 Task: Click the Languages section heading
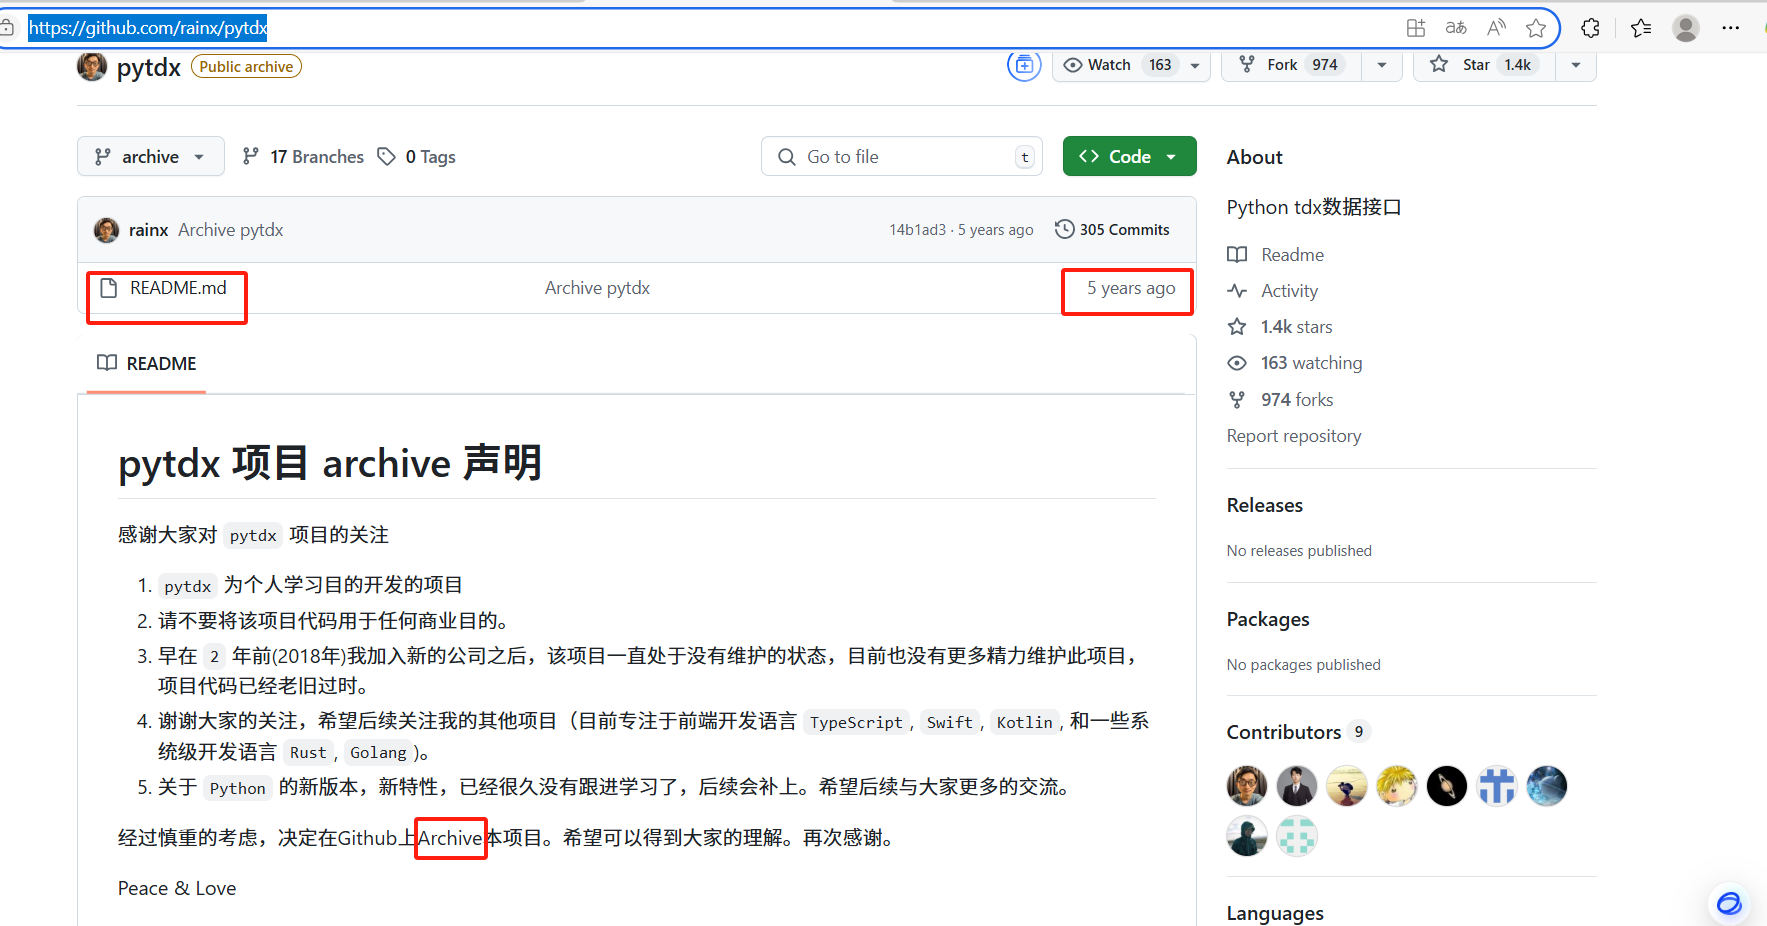(1275, 913)
